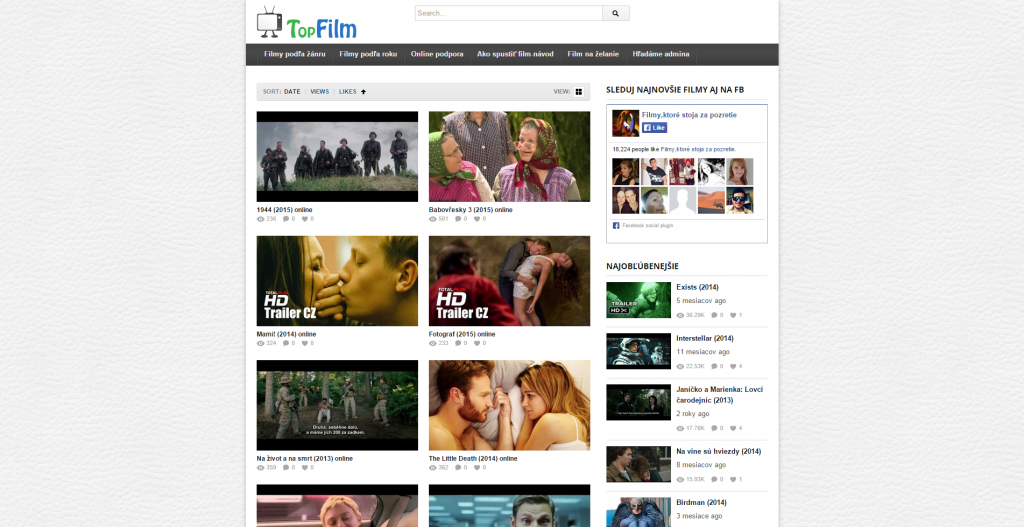Click heart icon under 1944 (2015) online
The width and height of the screenshot is (1024, 527).
[x=304, y=219]
